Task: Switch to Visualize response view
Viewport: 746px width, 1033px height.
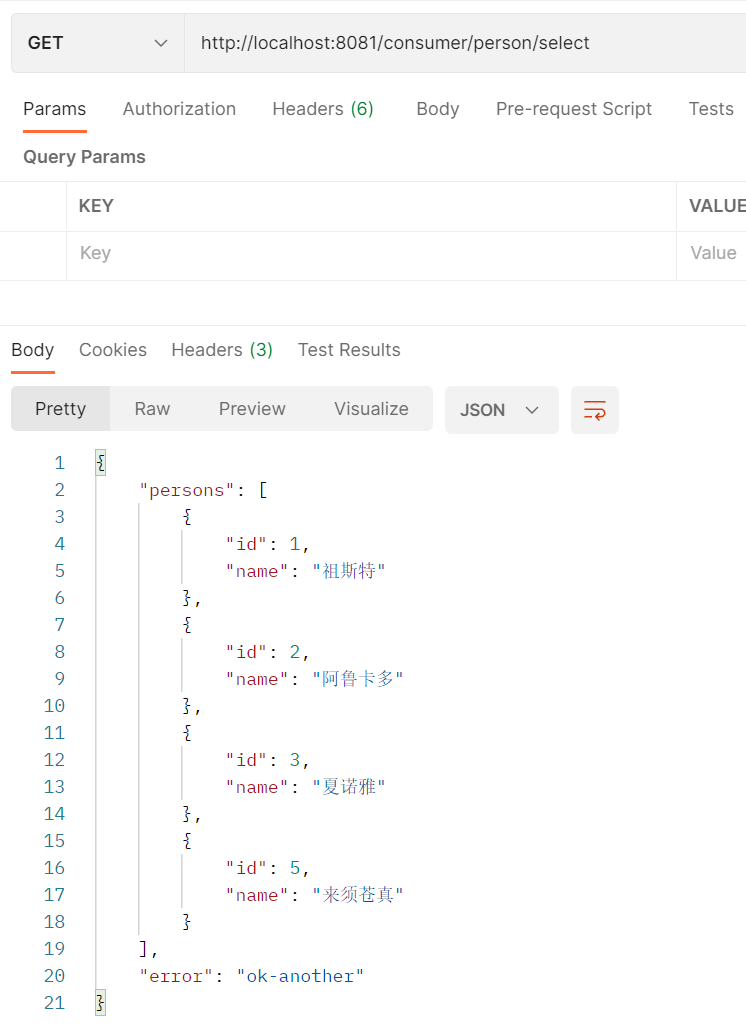Action: 371,408
